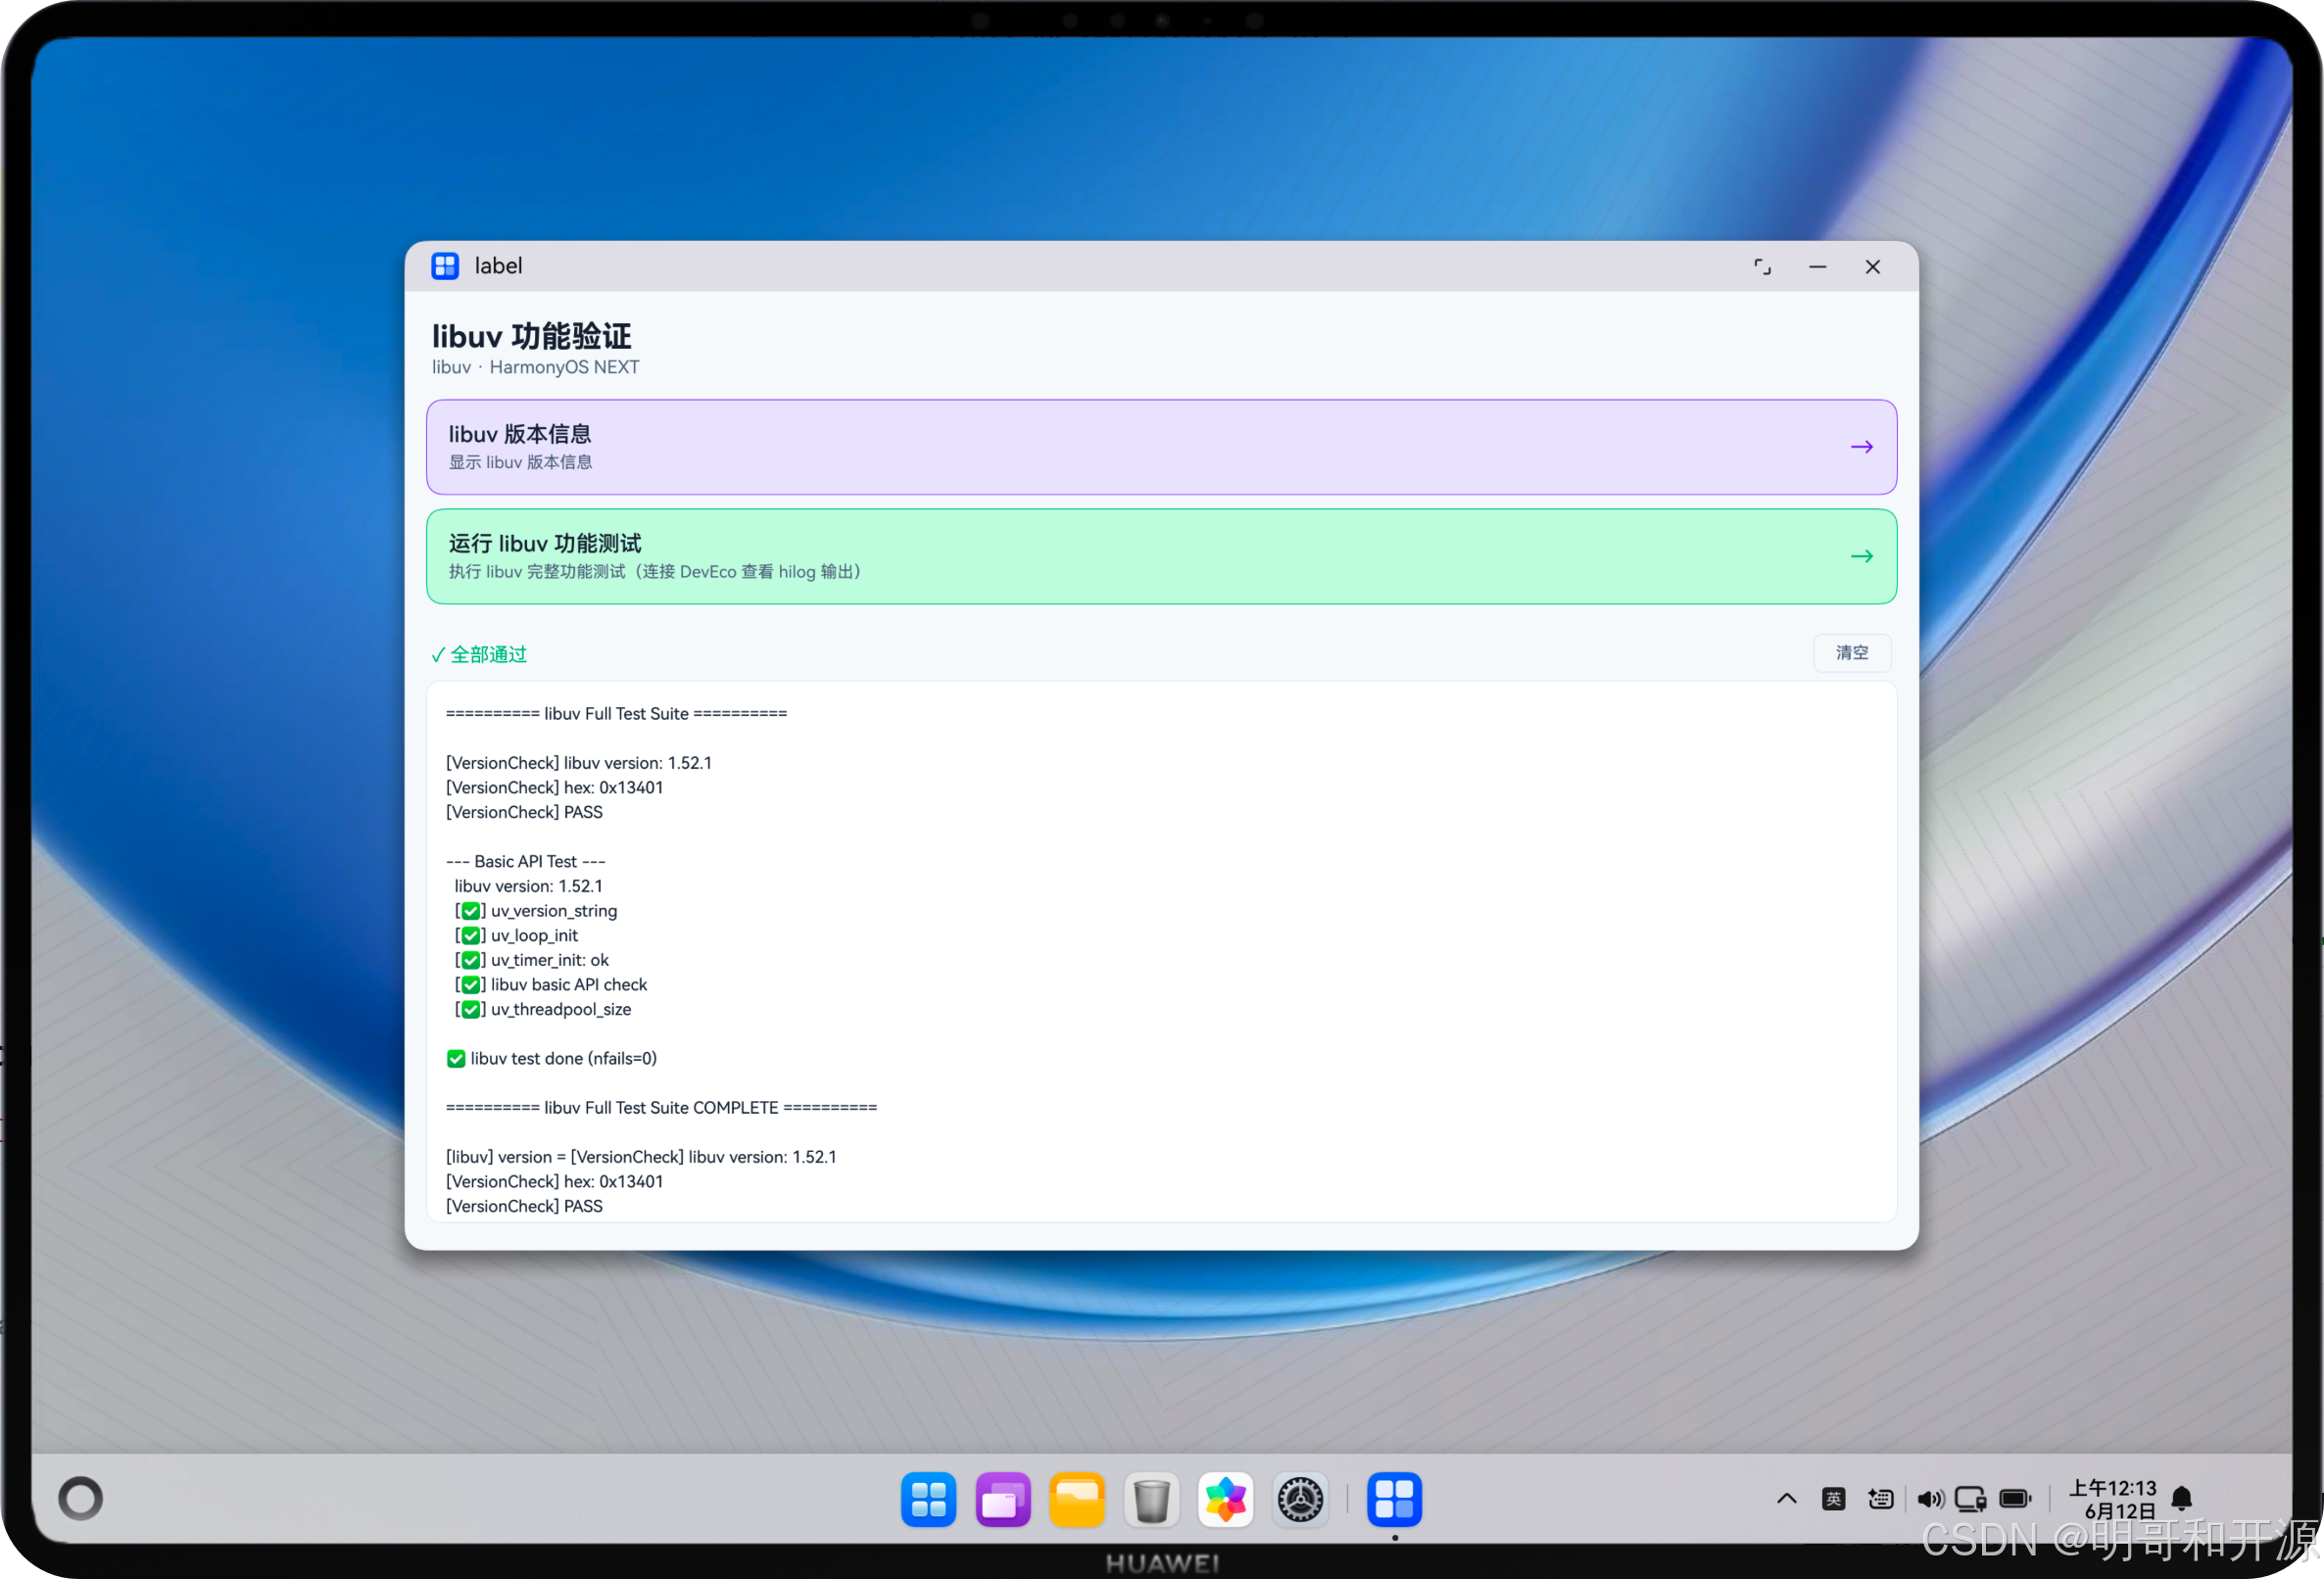Click the '--- Basic API Test ---' line
Screen dimensions: 2324x1579
point(525,862)
